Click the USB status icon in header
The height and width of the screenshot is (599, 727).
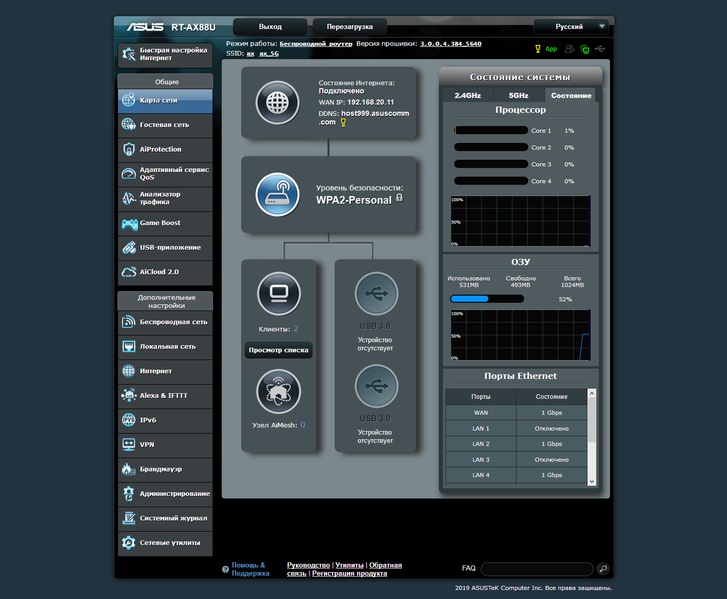coord(600,49)
